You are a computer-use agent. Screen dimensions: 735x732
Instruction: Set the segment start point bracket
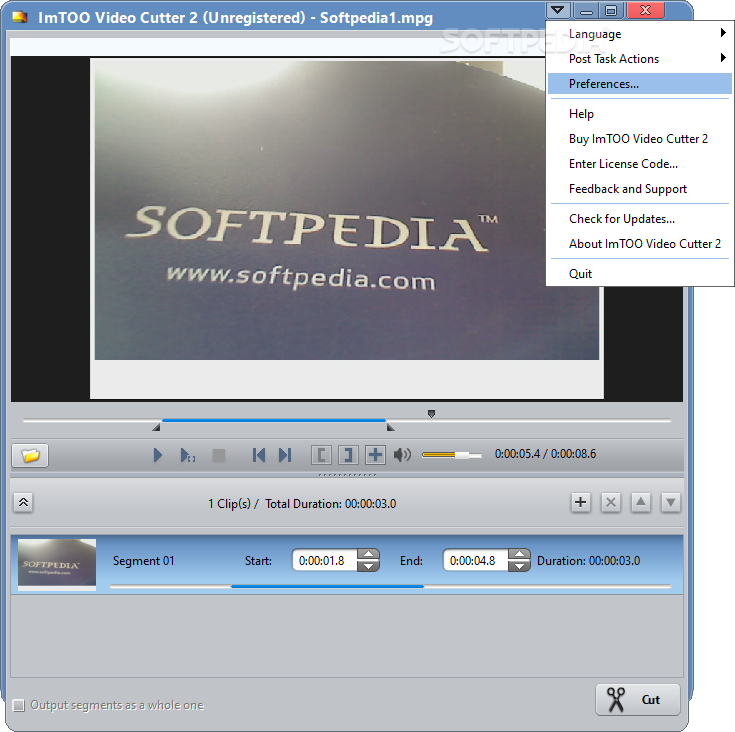[x=322, y=455]
